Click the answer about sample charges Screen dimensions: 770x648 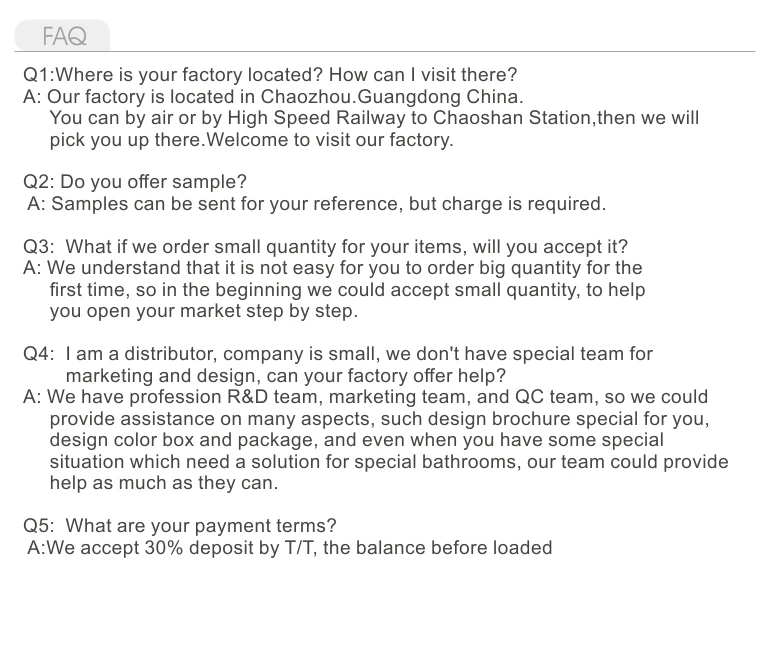tap(316, 204)
